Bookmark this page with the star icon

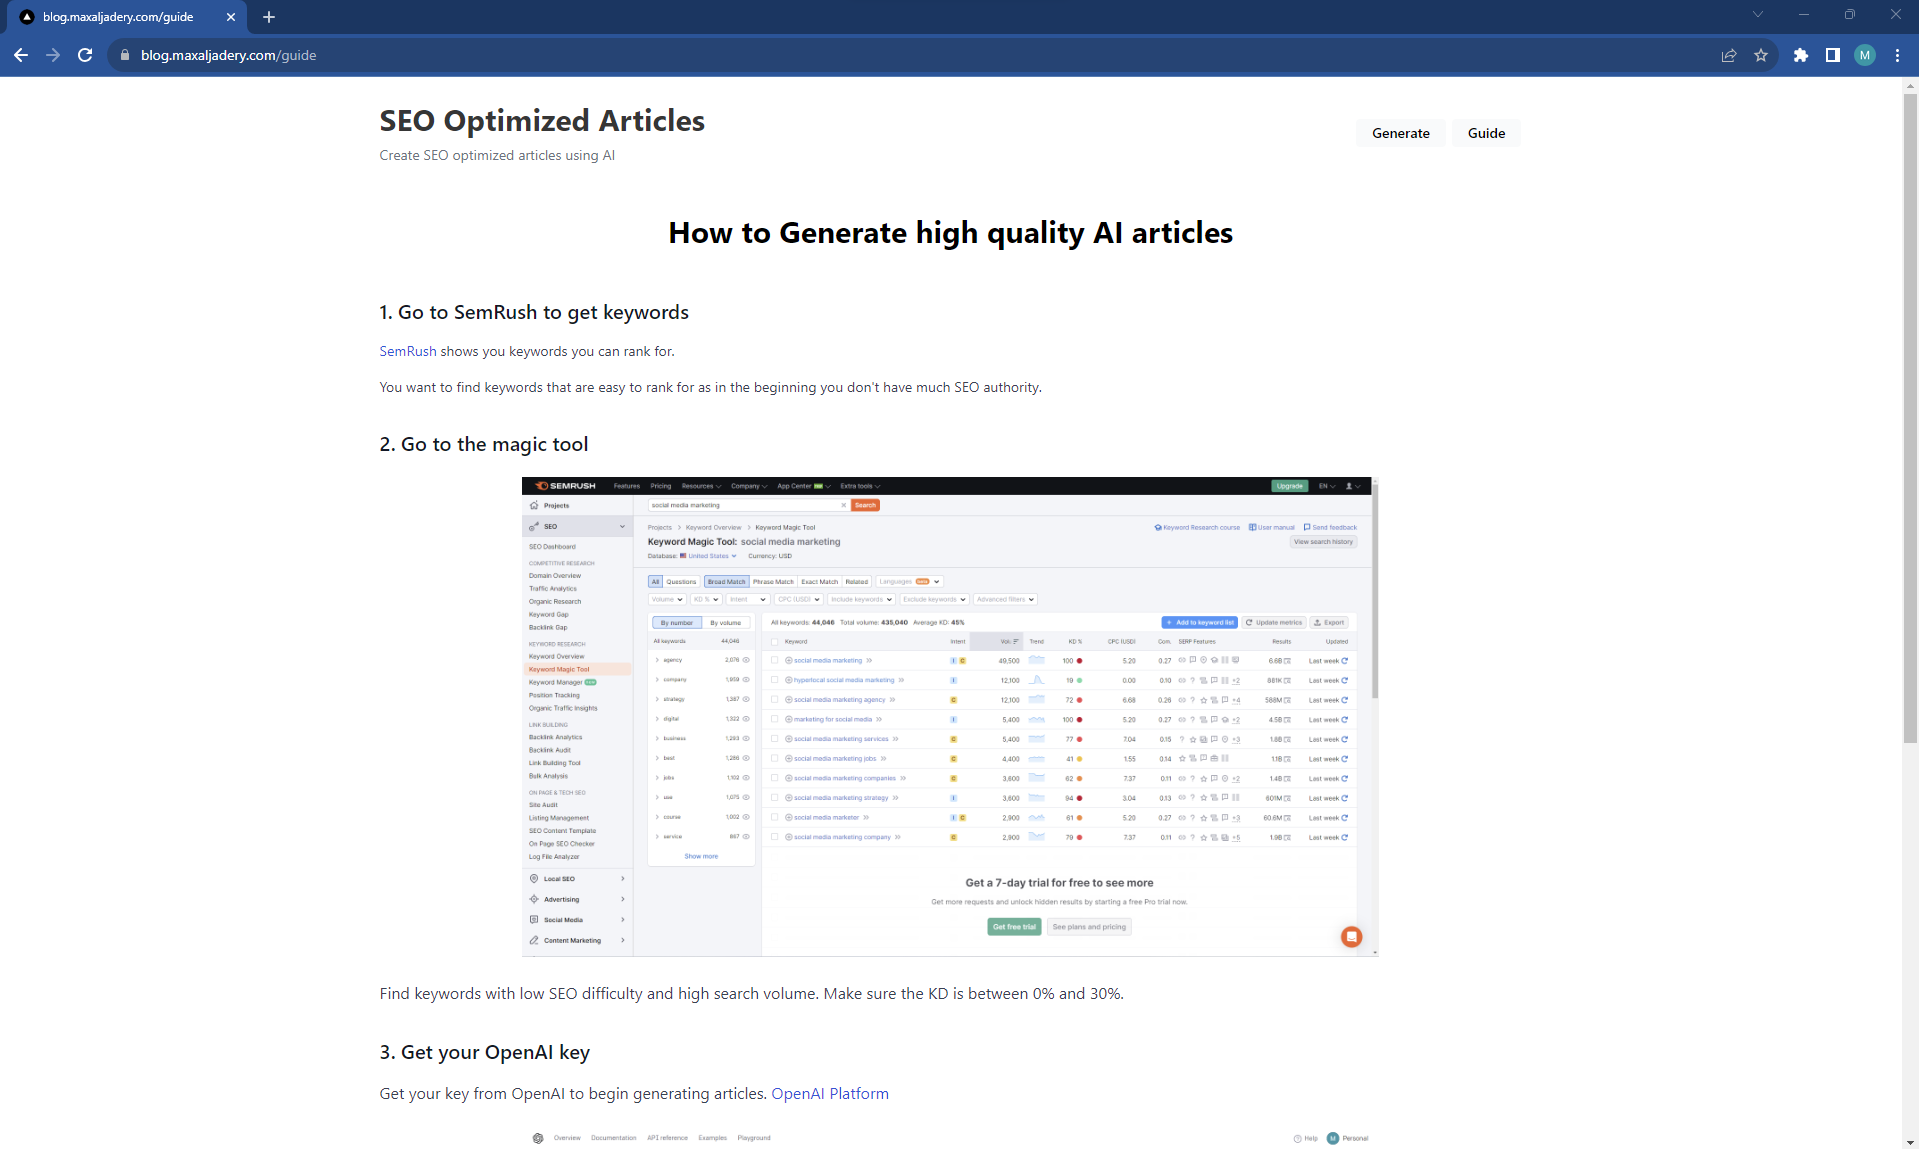point(1761,55)
